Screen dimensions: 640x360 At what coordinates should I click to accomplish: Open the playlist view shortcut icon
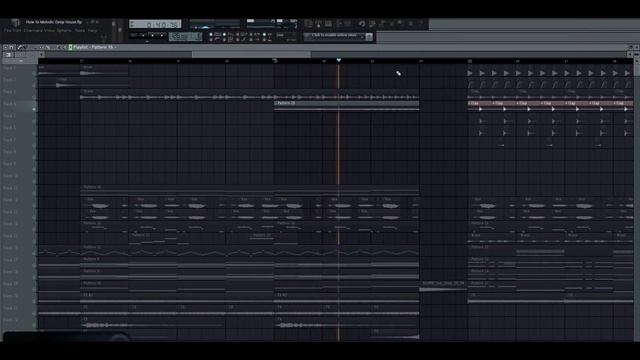(x=309, y=24)
